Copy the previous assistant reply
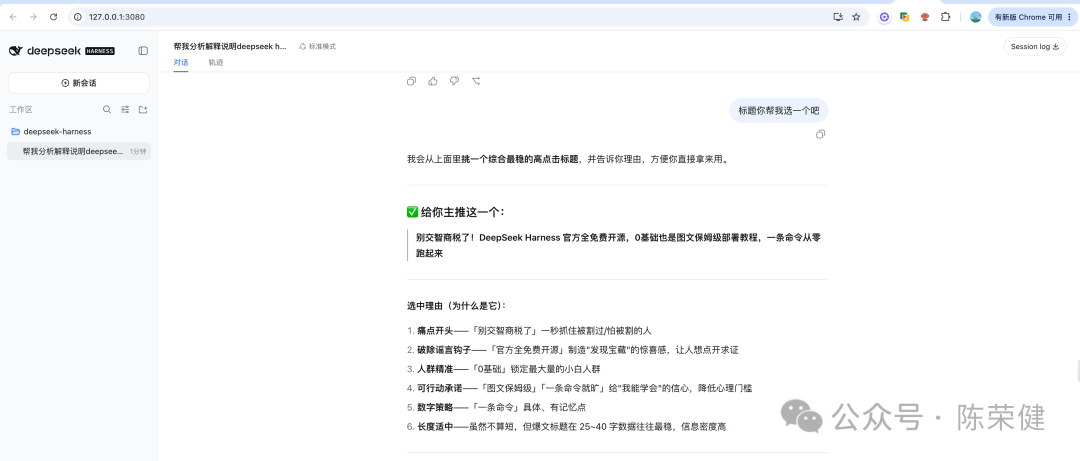1080x461 pixels. click(x=411, y=81)
